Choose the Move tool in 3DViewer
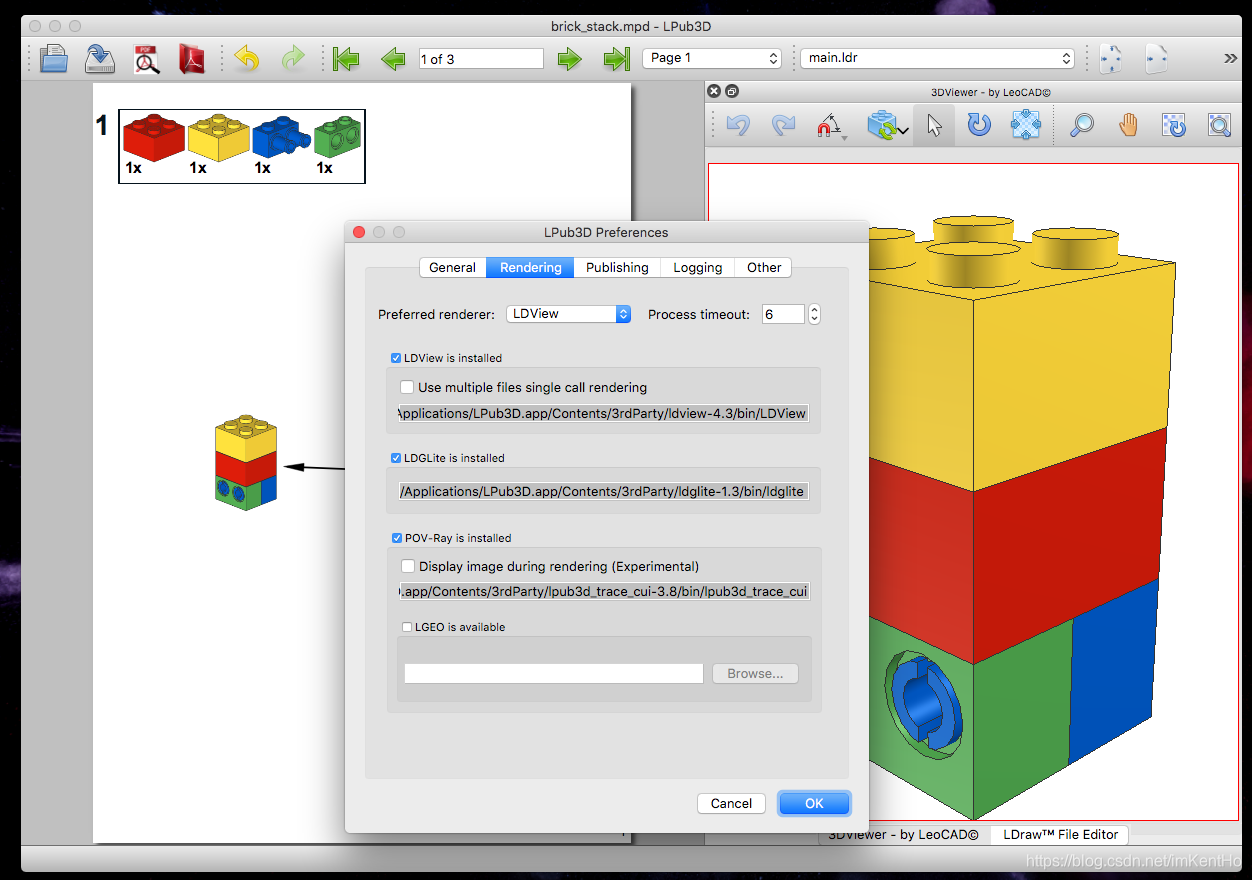1252x880 pixels. point(1026,126)
